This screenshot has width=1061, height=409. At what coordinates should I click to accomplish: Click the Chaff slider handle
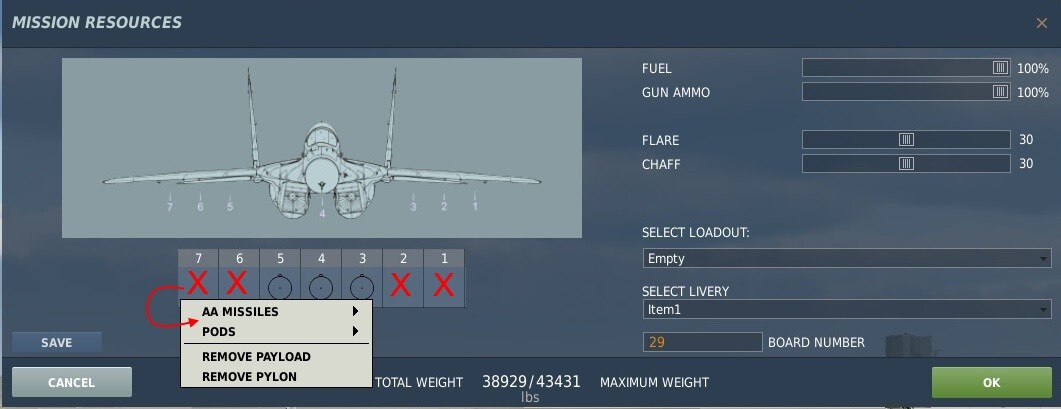point(906,164)
